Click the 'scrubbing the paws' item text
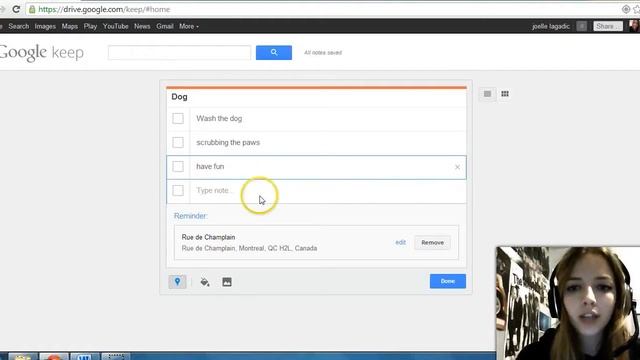 coord(228,142)
